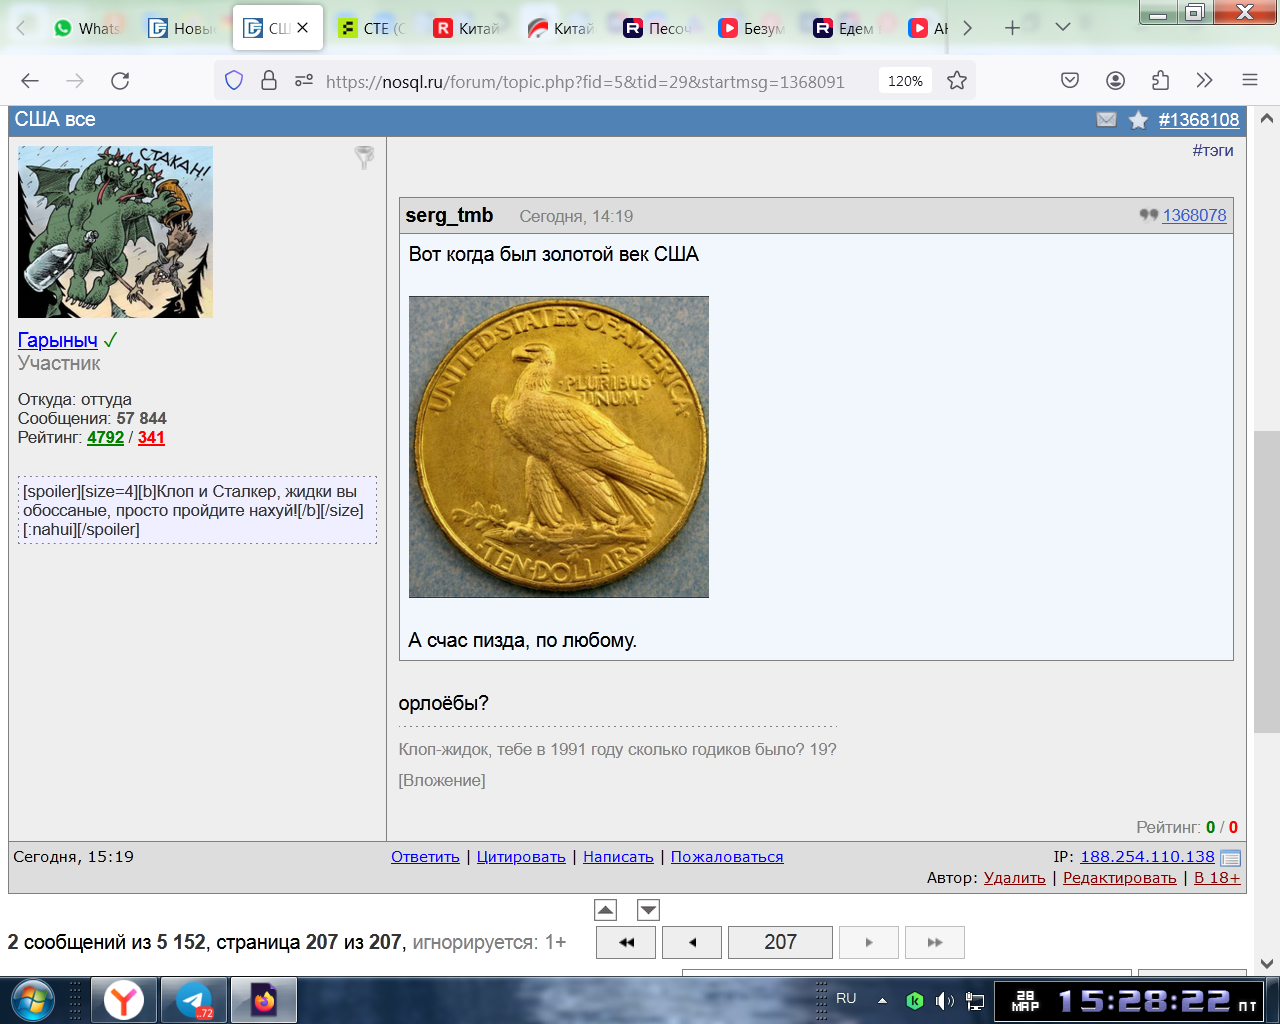Viewport: 1280px width, 1024px height.
Task: Click the envelope mail icon in post header
Action: [1106, 120]
